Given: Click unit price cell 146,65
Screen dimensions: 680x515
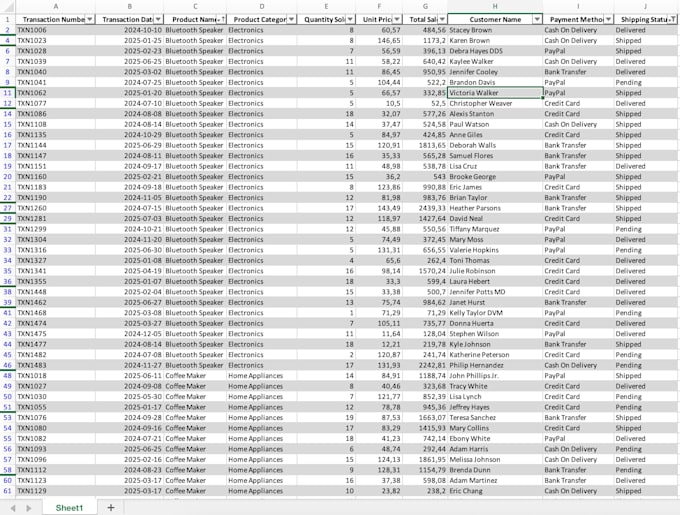Looking at the screenshot, I should (379, 40).
